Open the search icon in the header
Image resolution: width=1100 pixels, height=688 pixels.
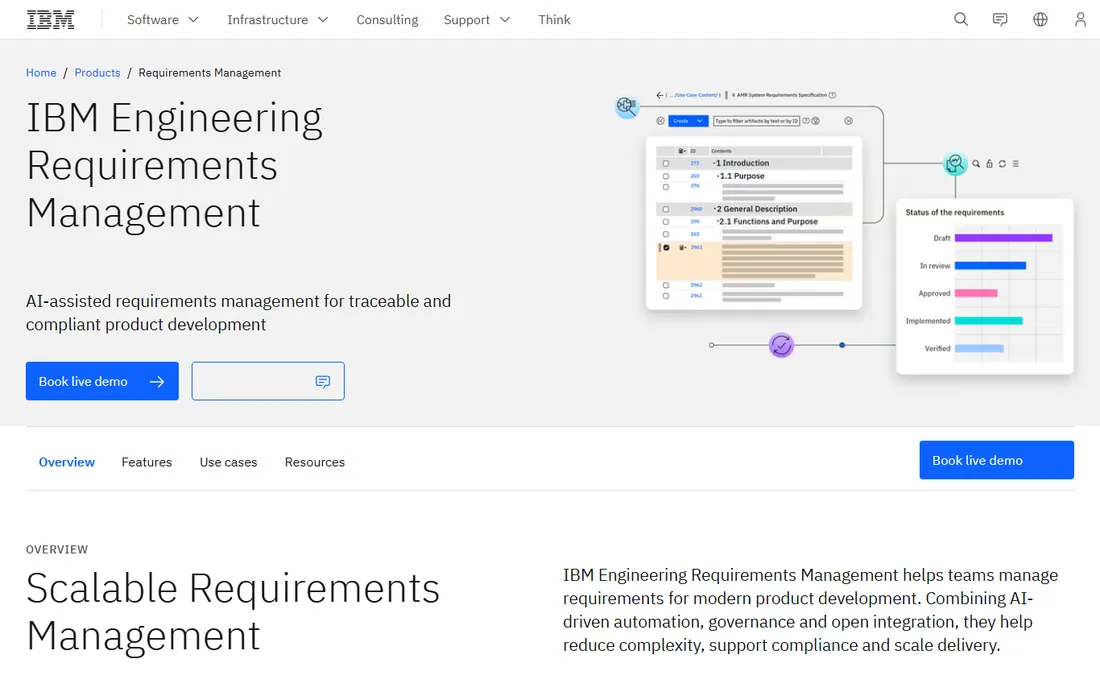[x=960, y=20]
